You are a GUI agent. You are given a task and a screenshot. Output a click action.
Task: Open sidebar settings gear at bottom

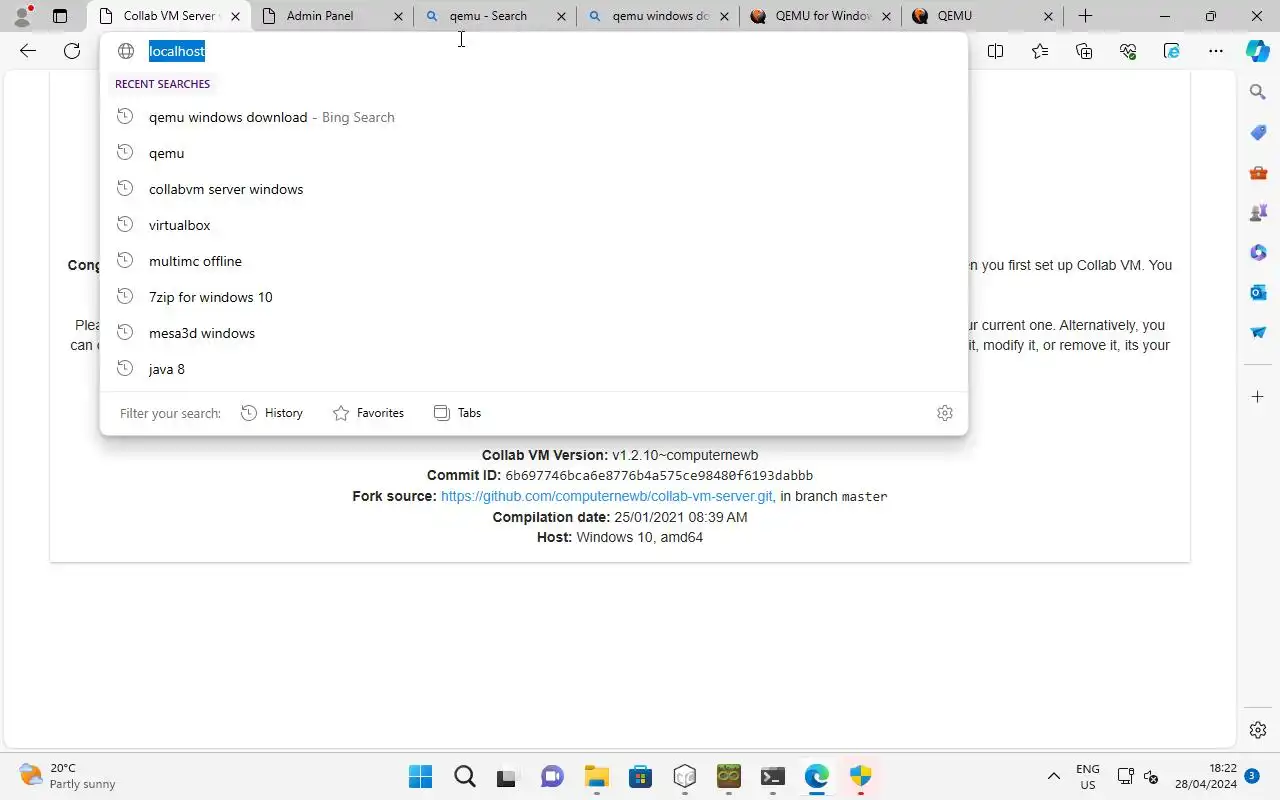[x=1258, y=730]
